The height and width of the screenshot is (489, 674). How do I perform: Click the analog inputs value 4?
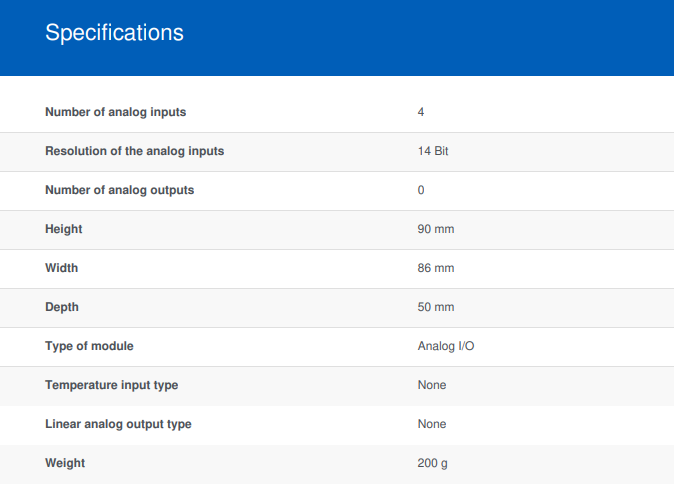tap(421, 112)
